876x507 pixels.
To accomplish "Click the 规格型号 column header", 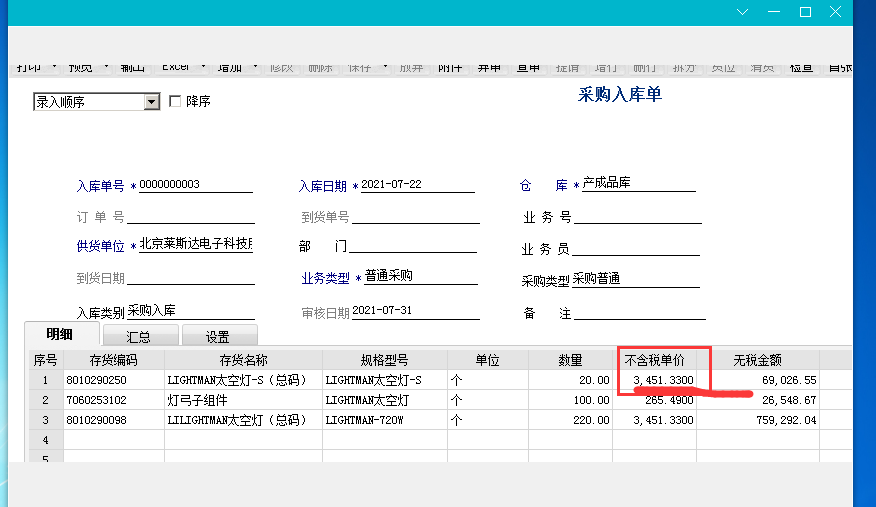I will coord(385,360).
